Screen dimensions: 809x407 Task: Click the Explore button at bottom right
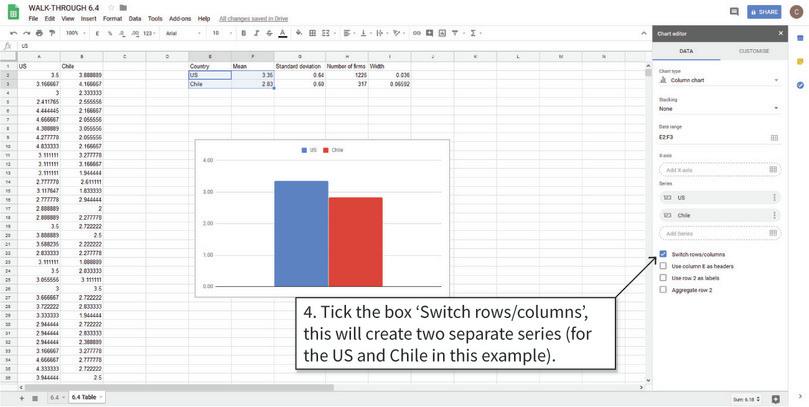click(x=775, y=399)
